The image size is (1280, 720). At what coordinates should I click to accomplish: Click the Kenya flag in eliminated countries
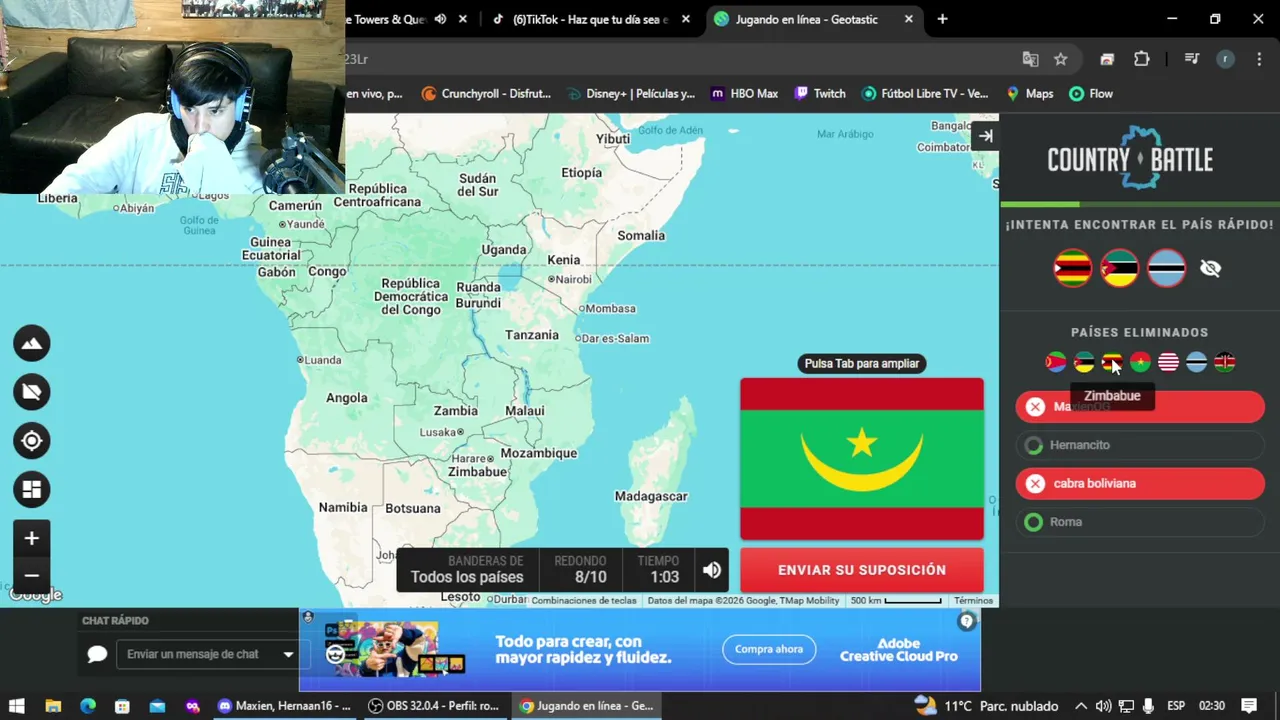click(1224, 362)
